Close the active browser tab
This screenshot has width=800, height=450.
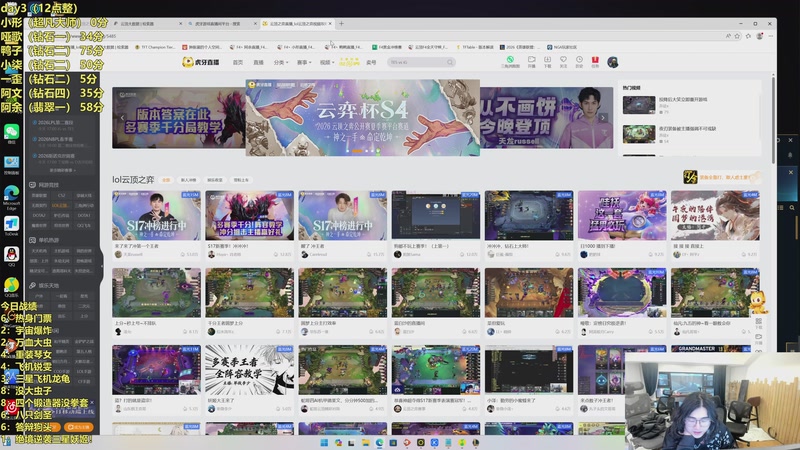coord(330,23)
